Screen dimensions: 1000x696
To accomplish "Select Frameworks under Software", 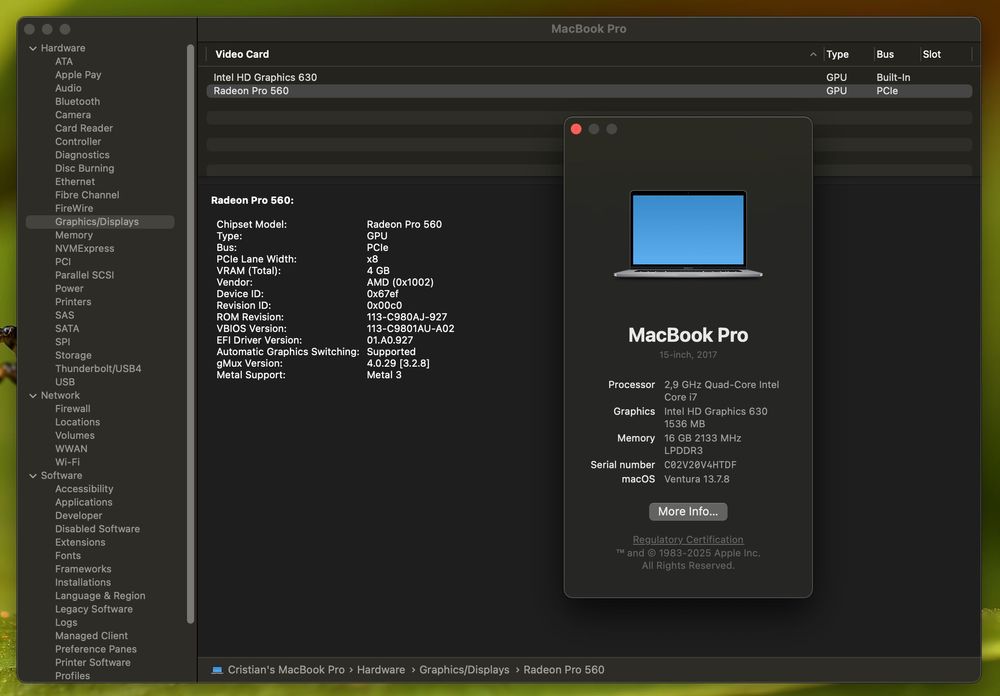I will 83,570.
